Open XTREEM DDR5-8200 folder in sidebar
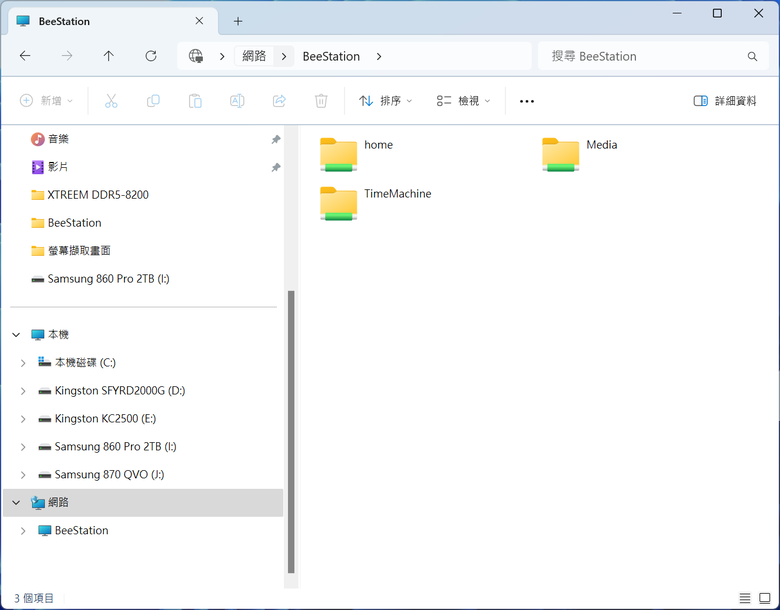Viewport: 780px width, 610px height. (x=90, y=195)
